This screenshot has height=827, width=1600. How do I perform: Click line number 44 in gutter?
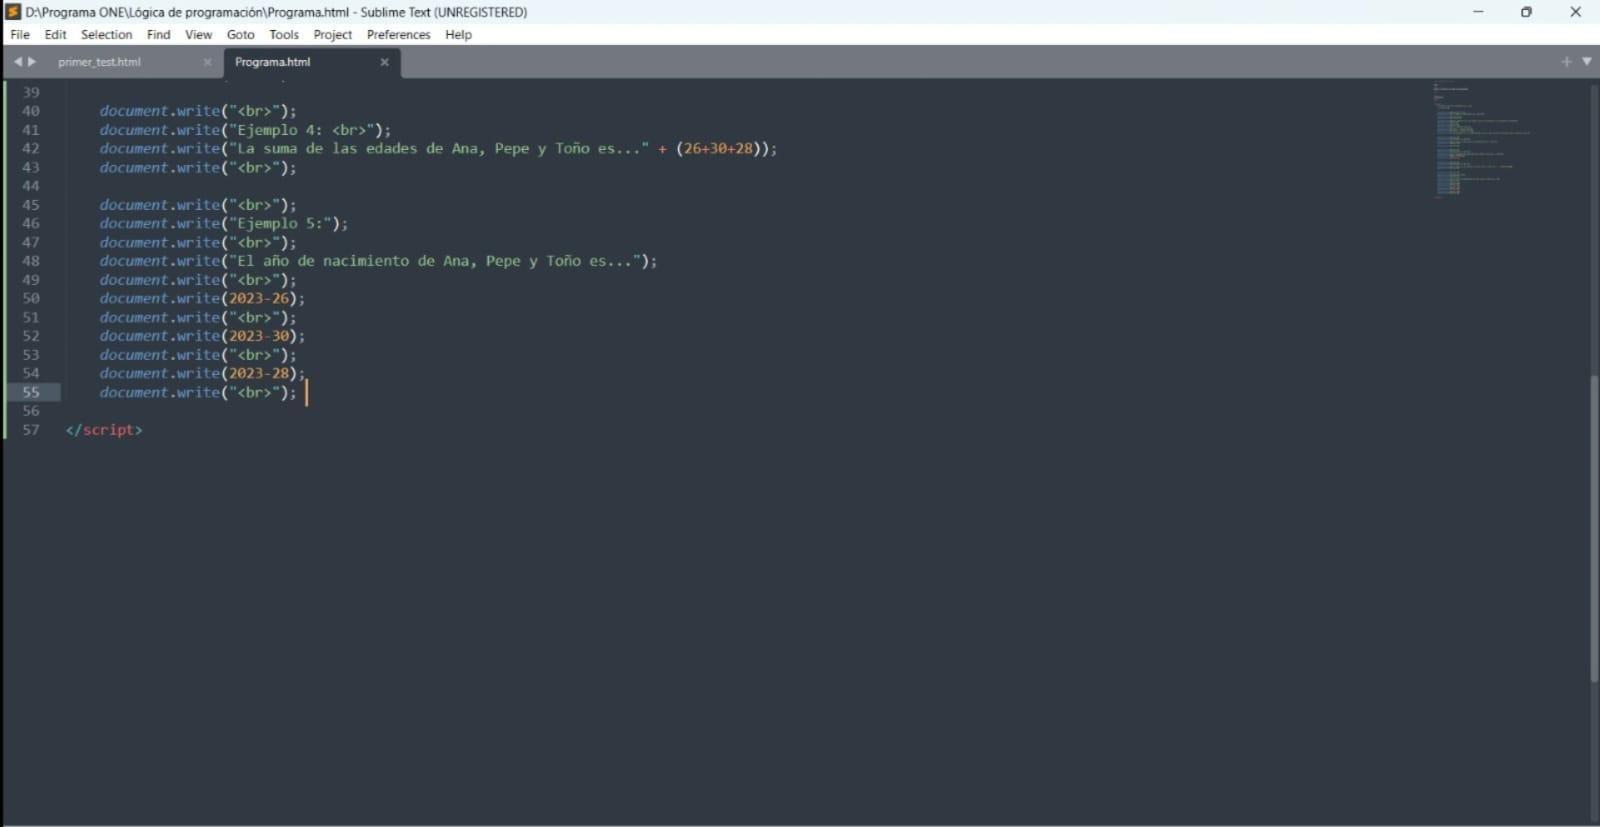pyautogui.click(x=31, y=186)
